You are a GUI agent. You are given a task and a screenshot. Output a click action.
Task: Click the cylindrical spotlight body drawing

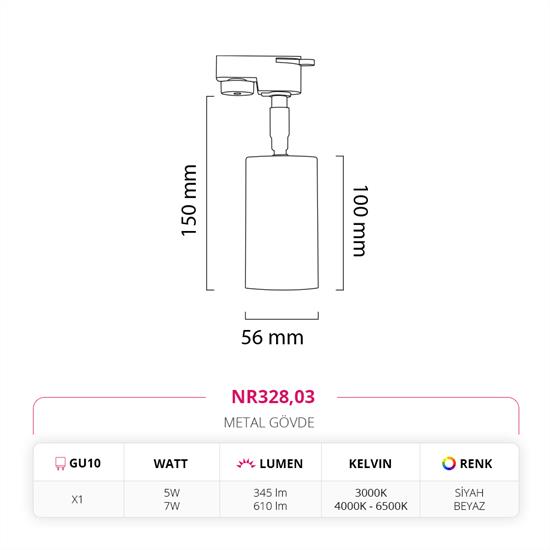click(282, 223)
